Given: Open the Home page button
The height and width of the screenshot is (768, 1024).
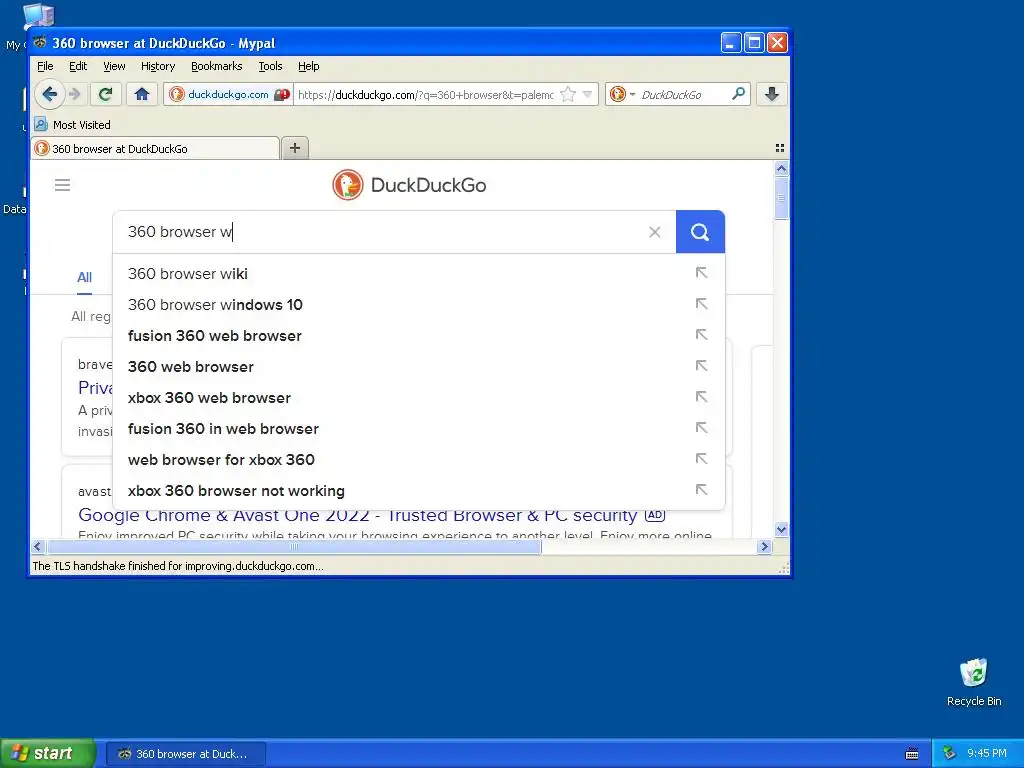Looking at the screenshot, I should [142, 94].
